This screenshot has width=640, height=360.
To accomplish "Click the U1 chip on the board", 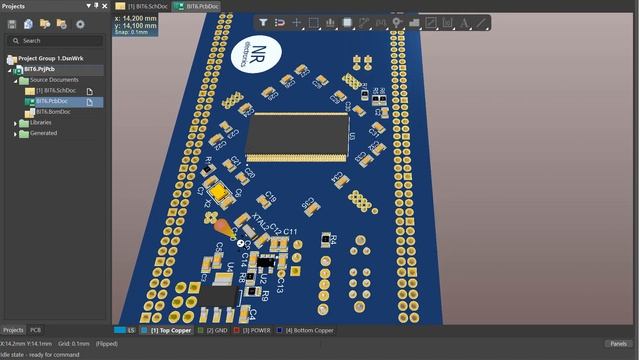I will pyautogui.click(x=297, y=137).
